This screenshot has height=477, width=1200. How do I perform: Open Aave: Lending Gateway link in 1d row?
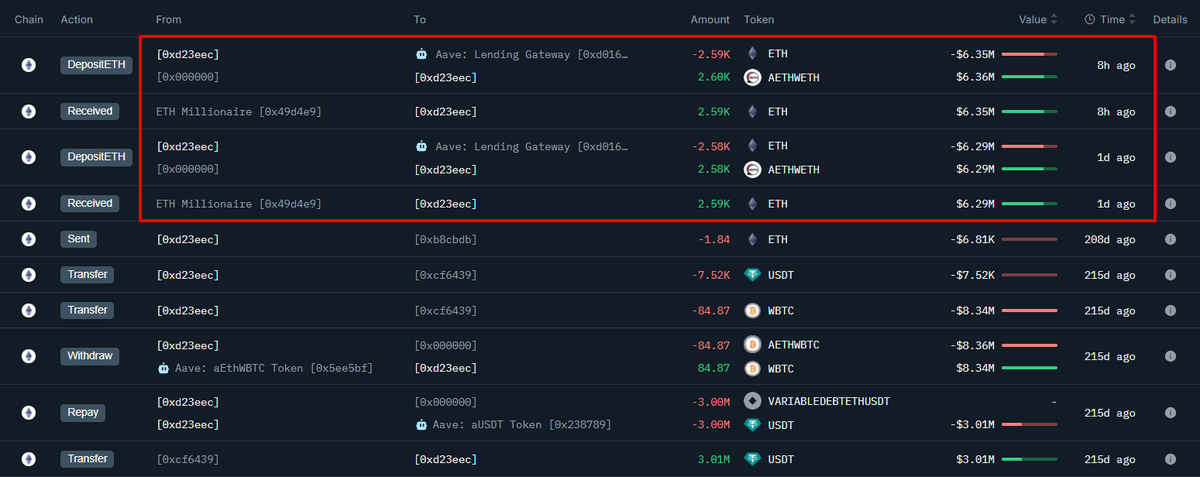532,146
